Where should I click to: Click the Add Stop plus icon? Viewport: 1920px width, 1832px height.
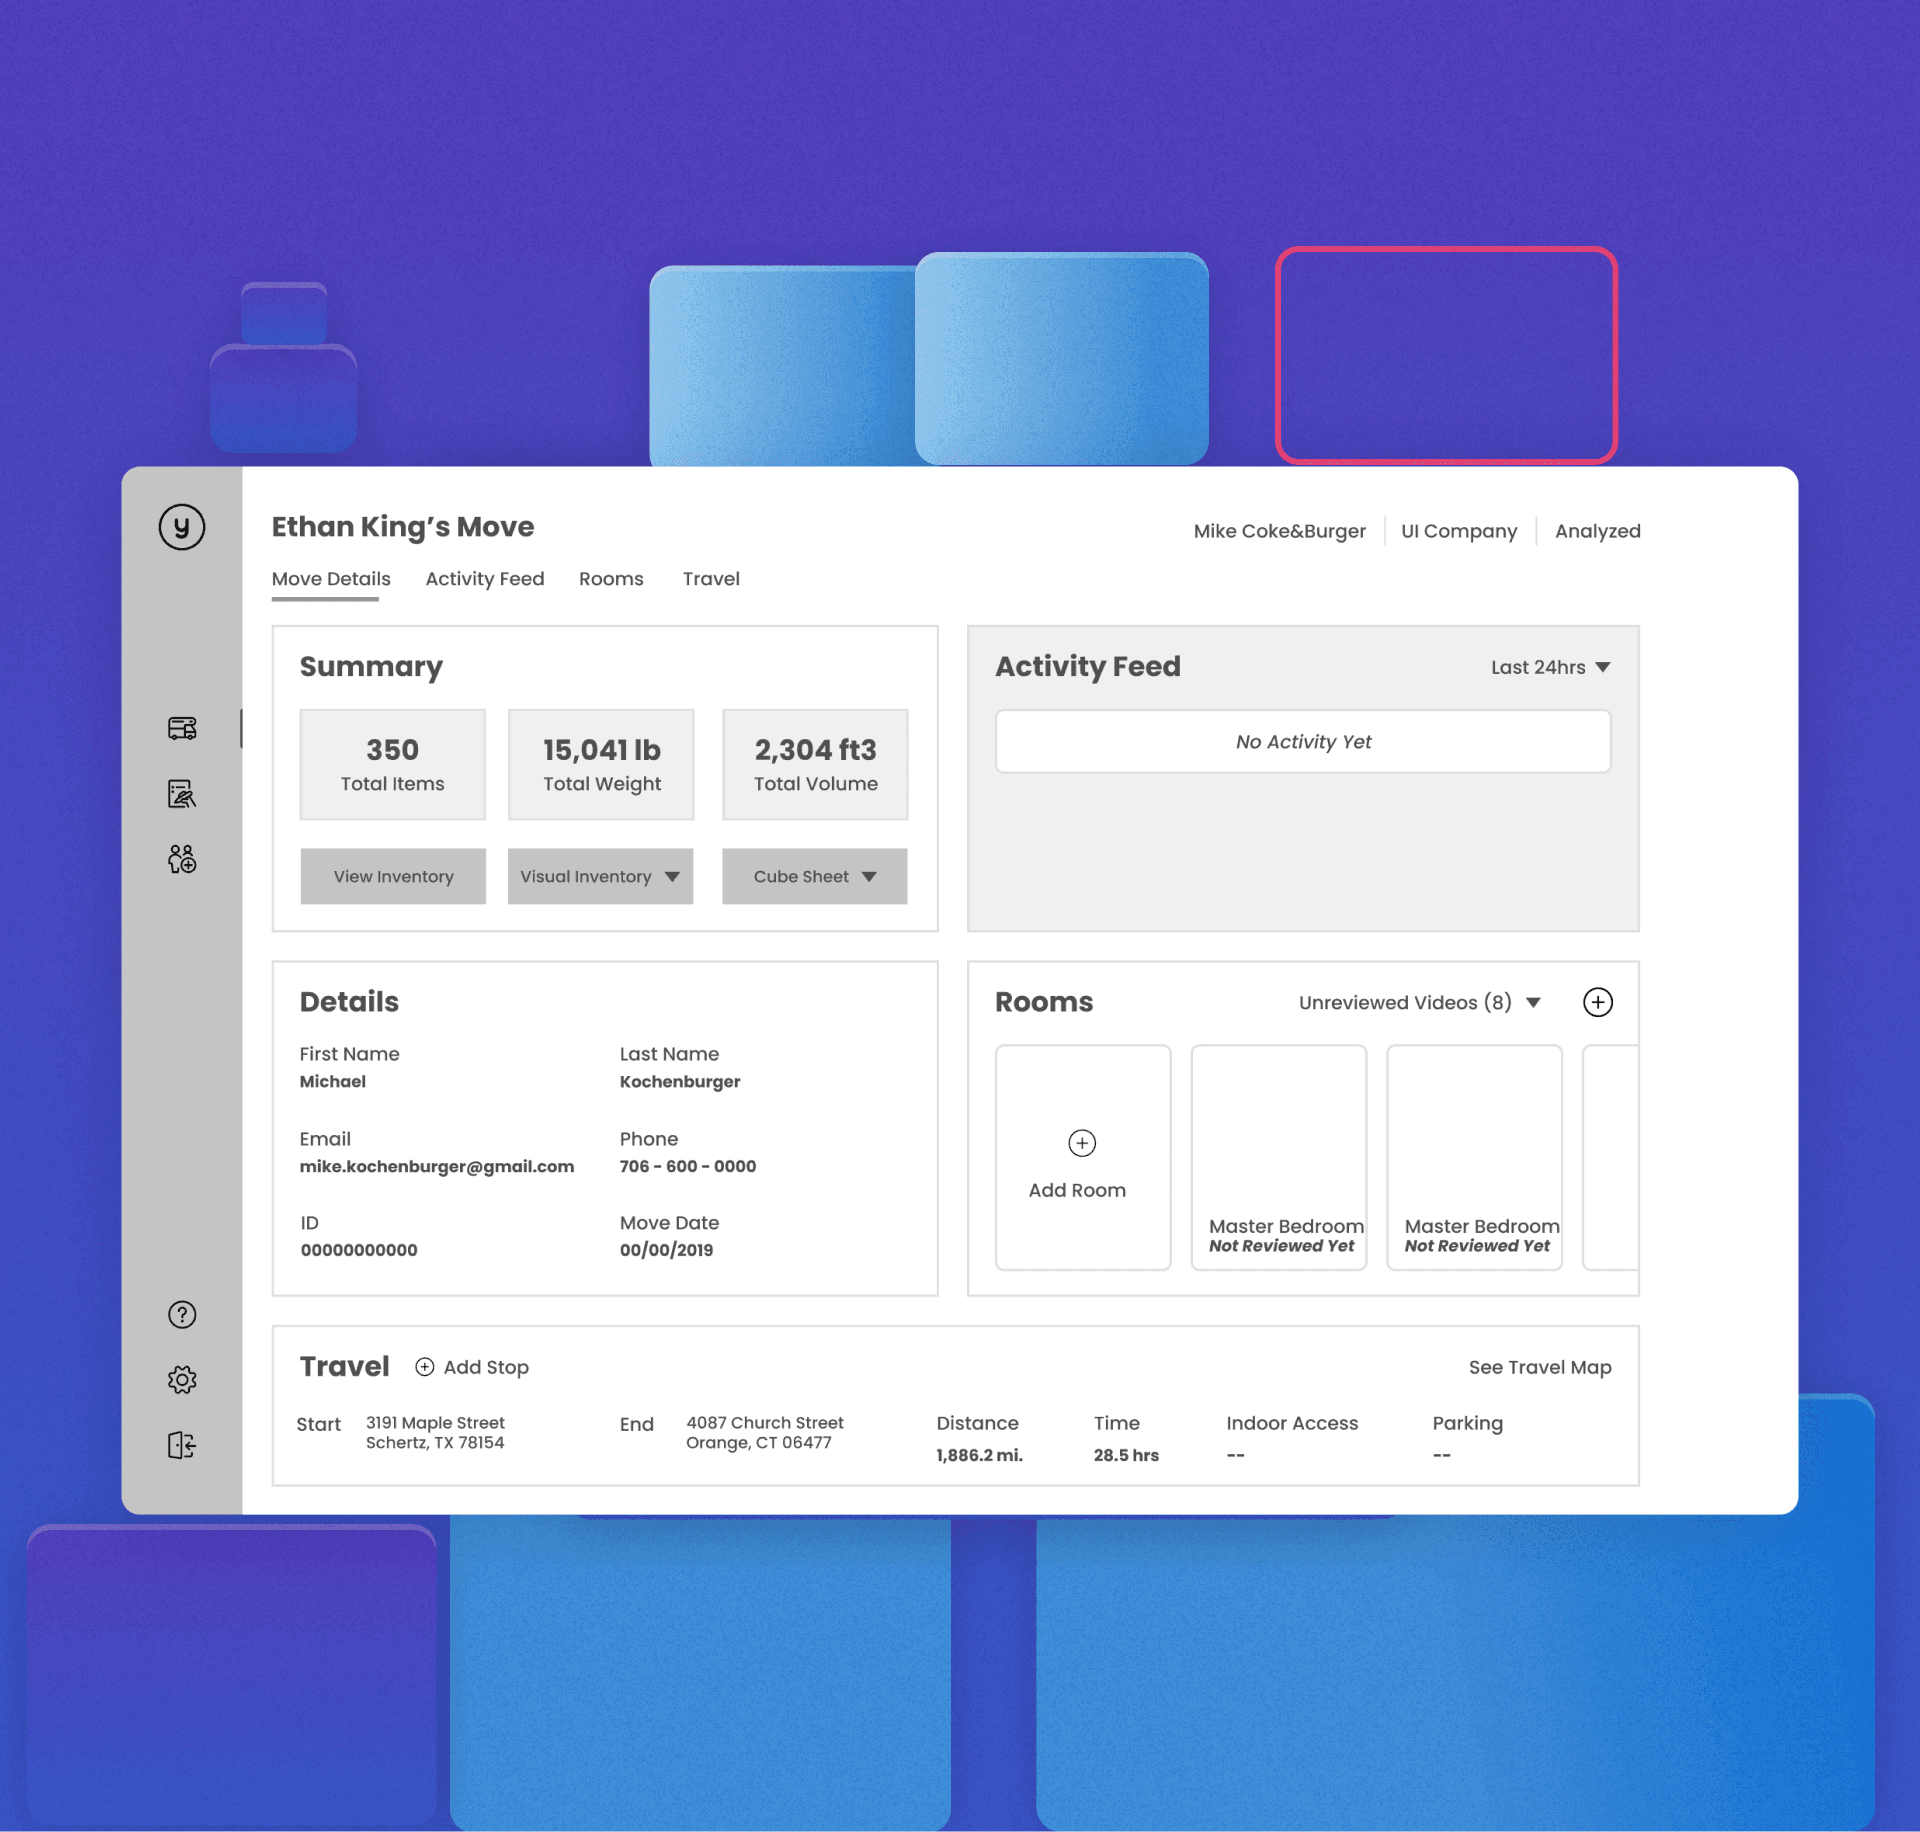(x=425, y=1367)
